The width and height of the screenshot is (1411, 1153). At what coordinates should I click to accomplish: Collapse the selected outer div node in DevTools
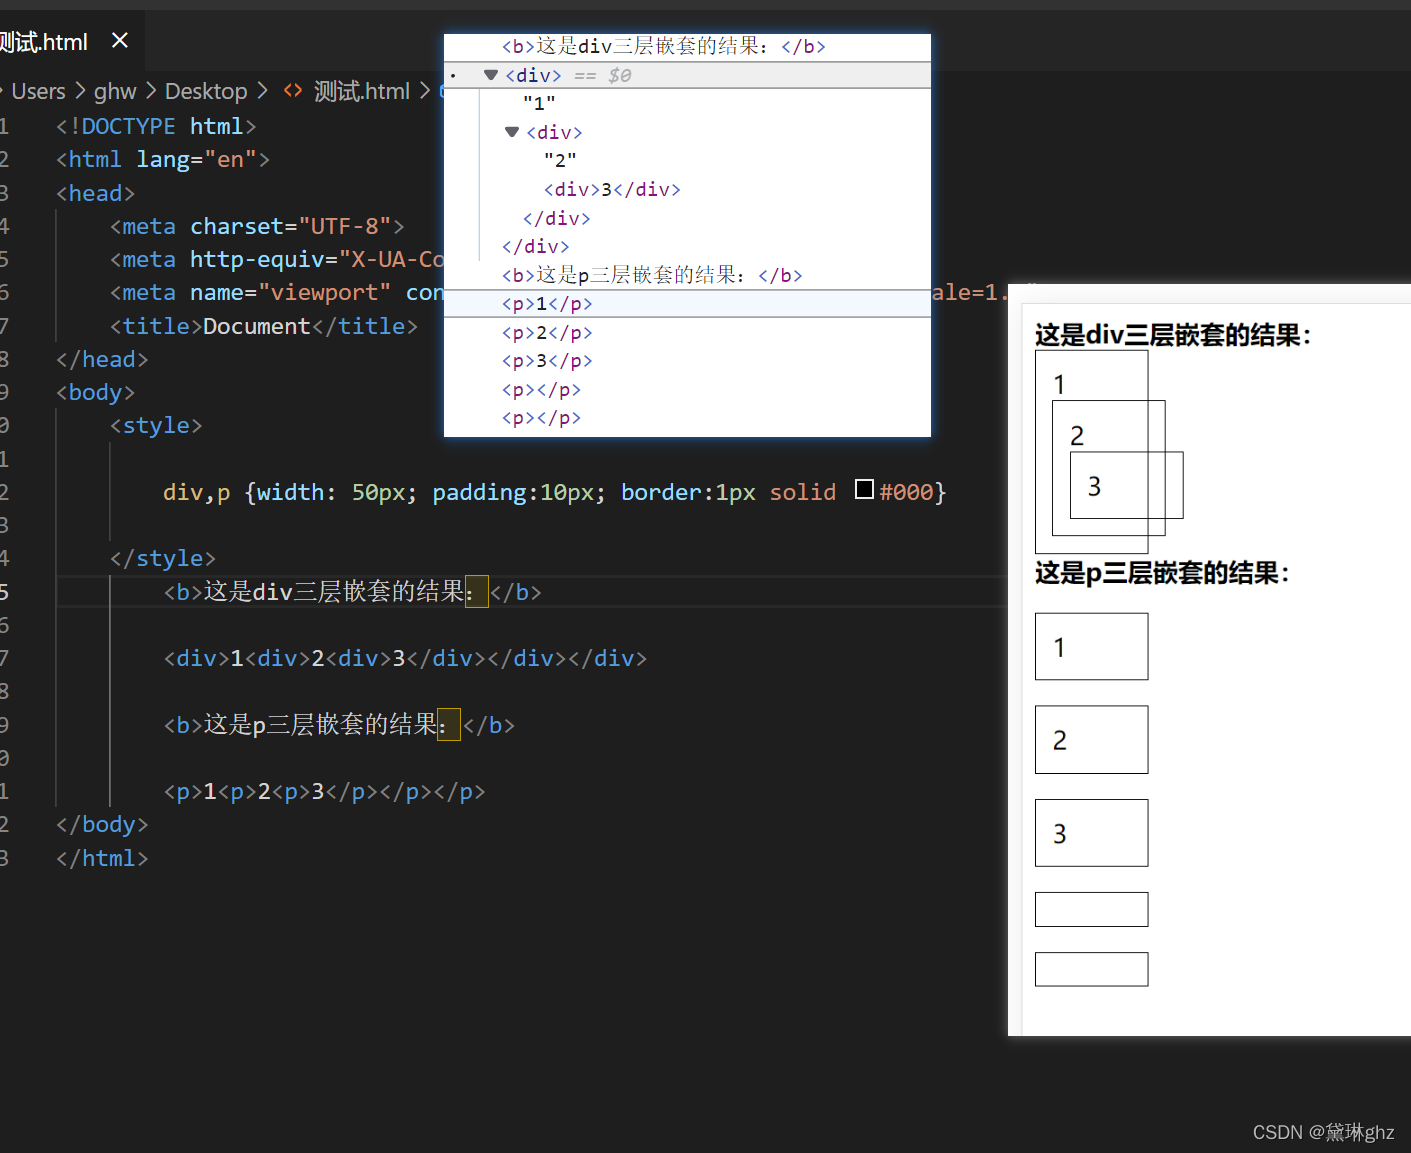(491, 75)
